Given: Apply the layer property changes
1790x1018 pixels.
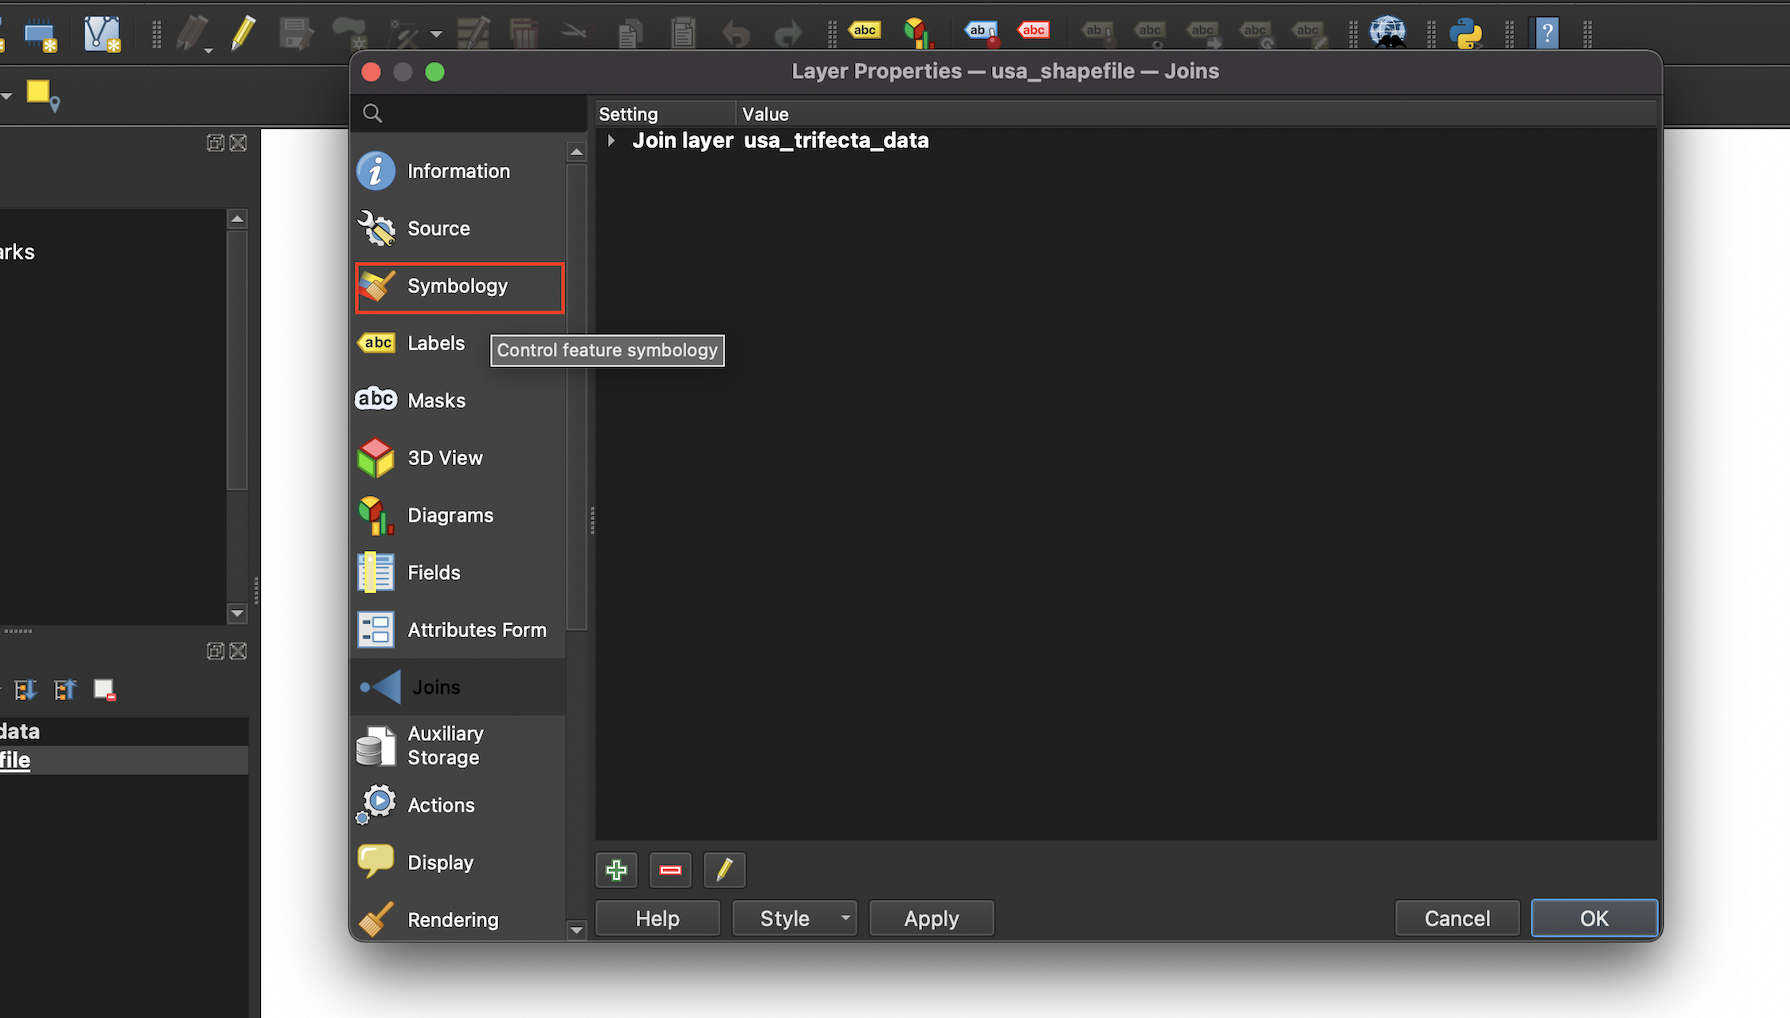Looking at the screenshot, I should coord(931,917).
